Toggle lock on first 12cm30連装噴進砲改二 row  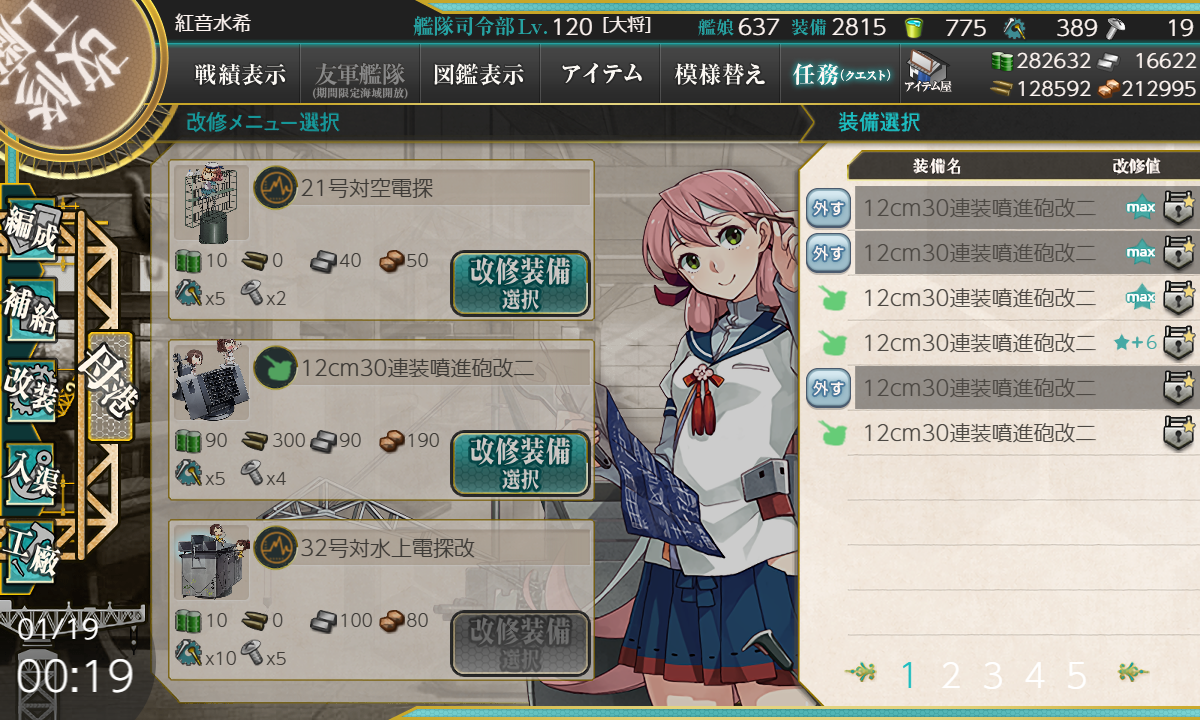coord(1179,207)
